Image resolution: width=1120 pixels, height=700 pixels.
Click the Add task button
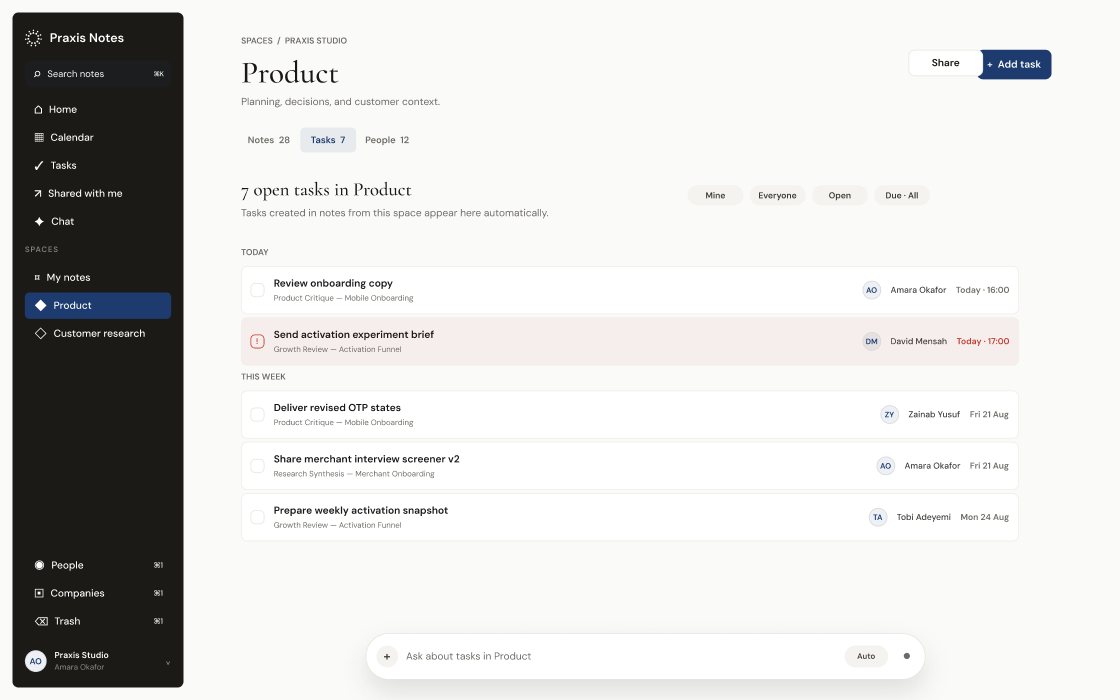point(1014,64)
